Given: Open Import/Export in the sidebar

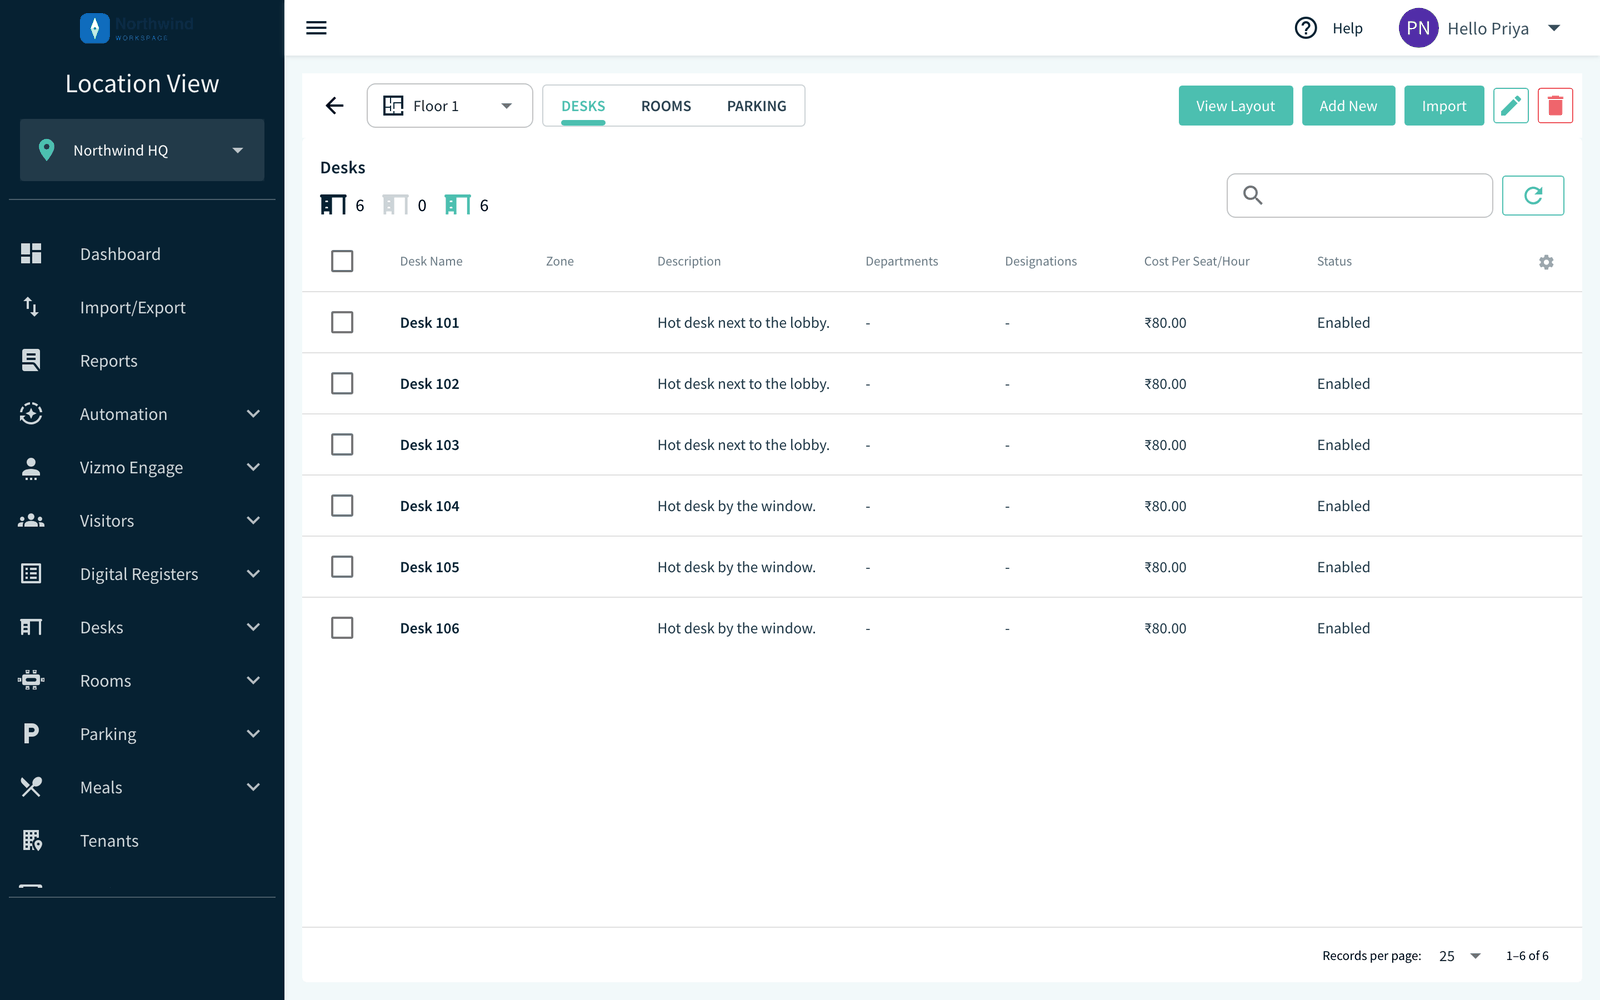Looking at the screenshot, I should tap(142, 307).
